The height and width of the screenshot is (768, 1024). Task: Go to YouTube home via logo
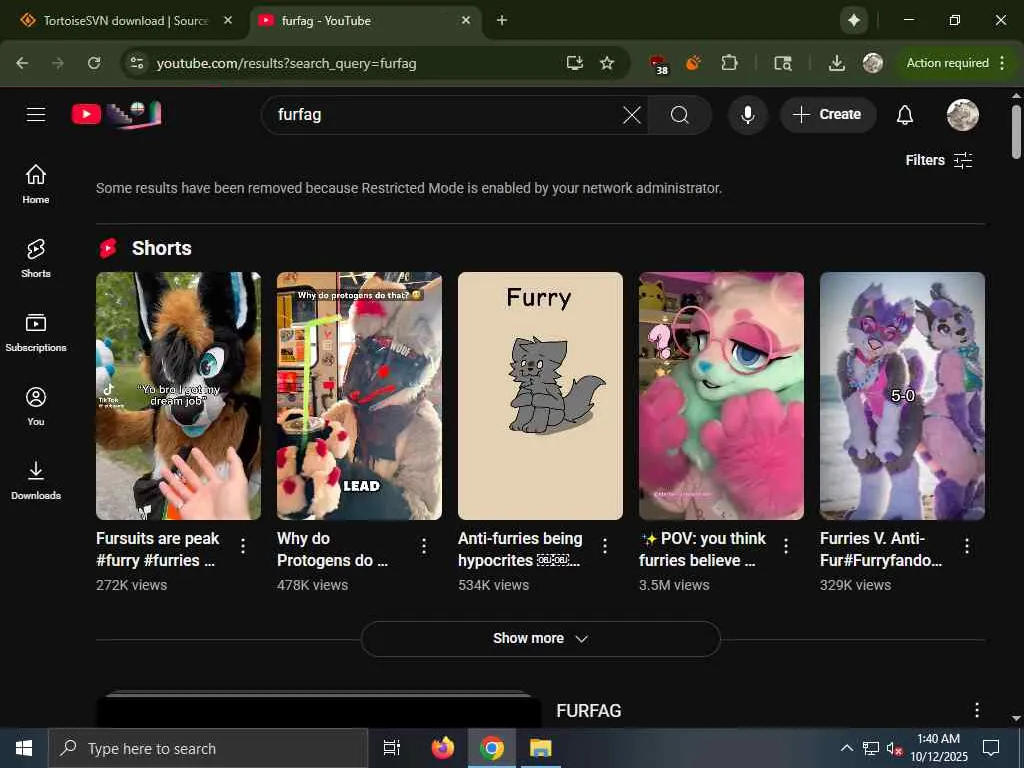click(x=116, y=115)
